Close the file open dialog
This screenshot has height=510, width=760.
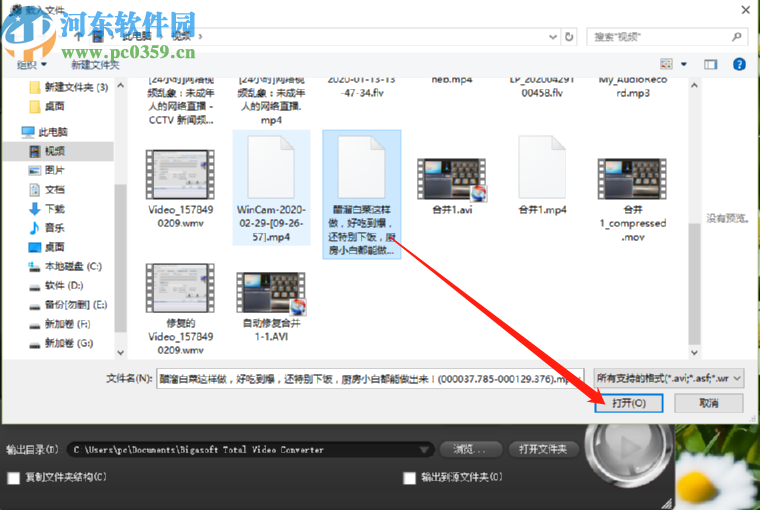tap(745, 10)
